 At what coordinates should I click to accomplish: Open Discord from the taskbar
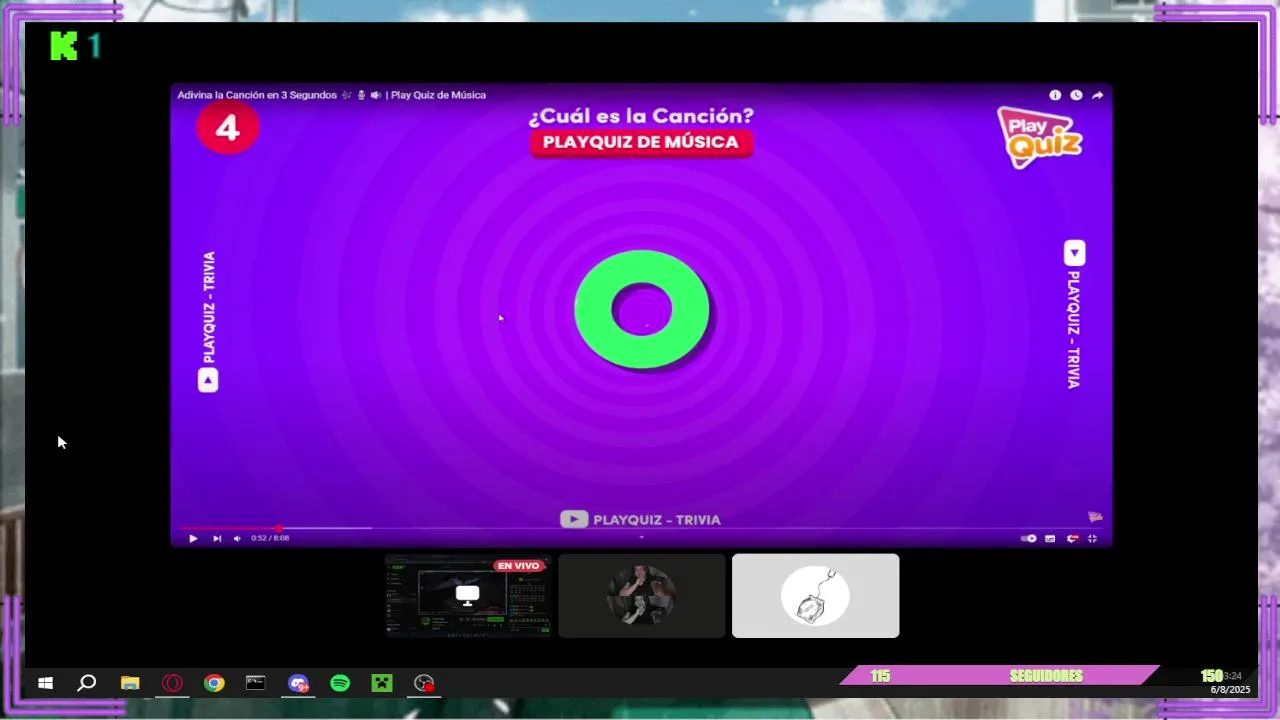(298, 683)
